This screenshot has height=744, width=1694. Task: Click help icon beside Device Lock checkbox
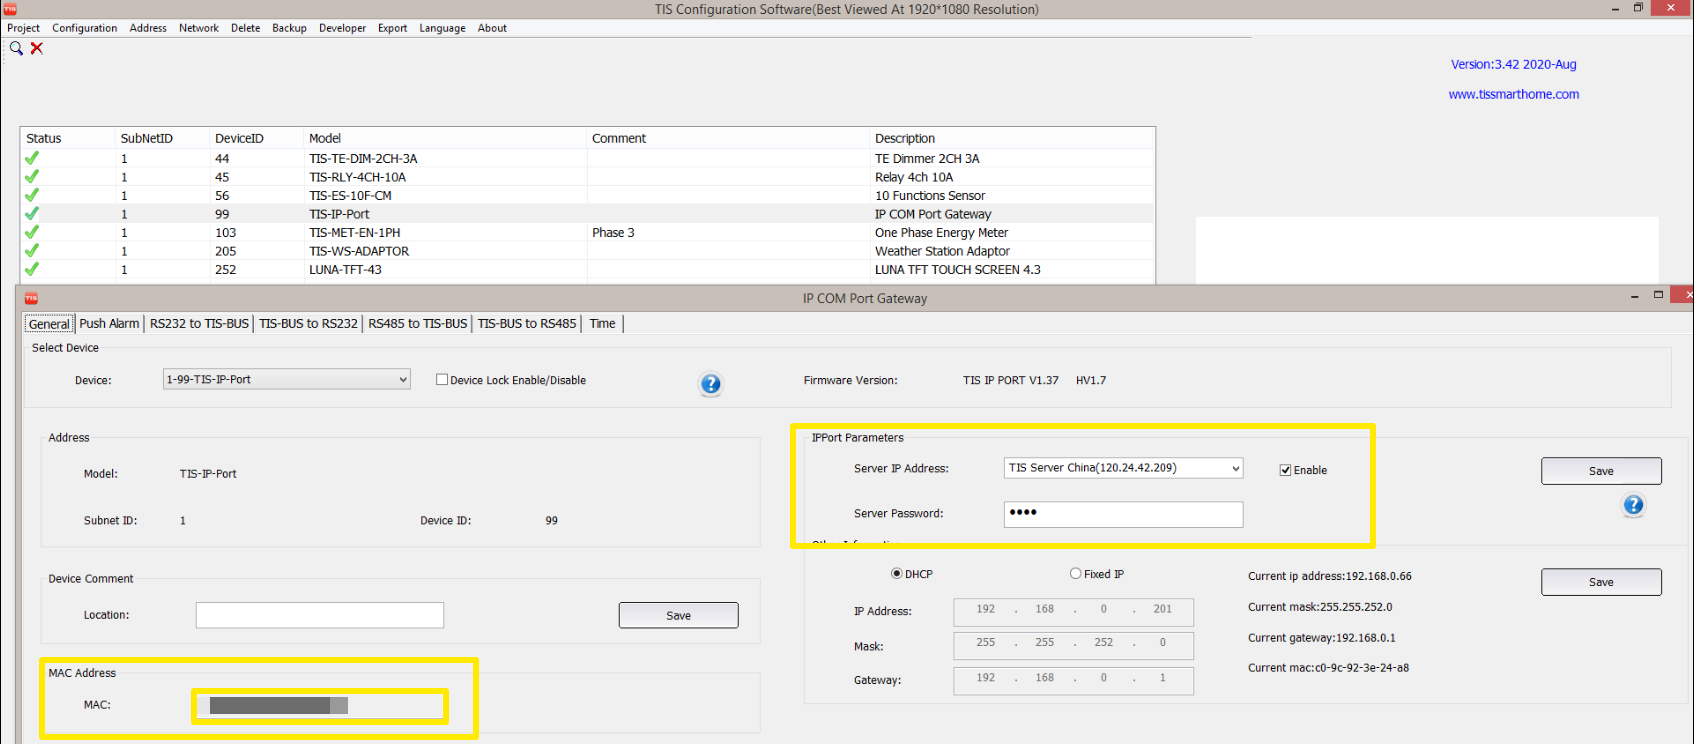(x=710, y=384)
